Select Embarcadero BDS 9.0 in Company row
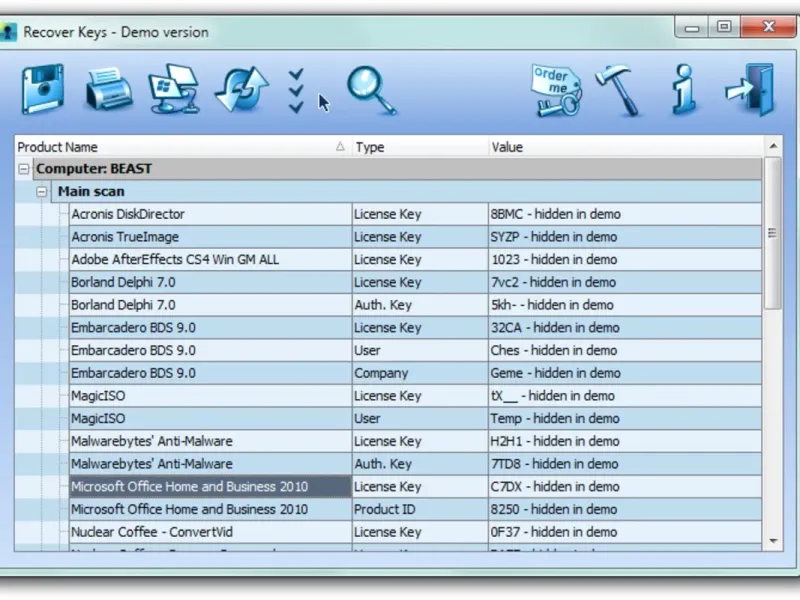Image resolution: width=800 pixels, height=600 pixels. 133,373
